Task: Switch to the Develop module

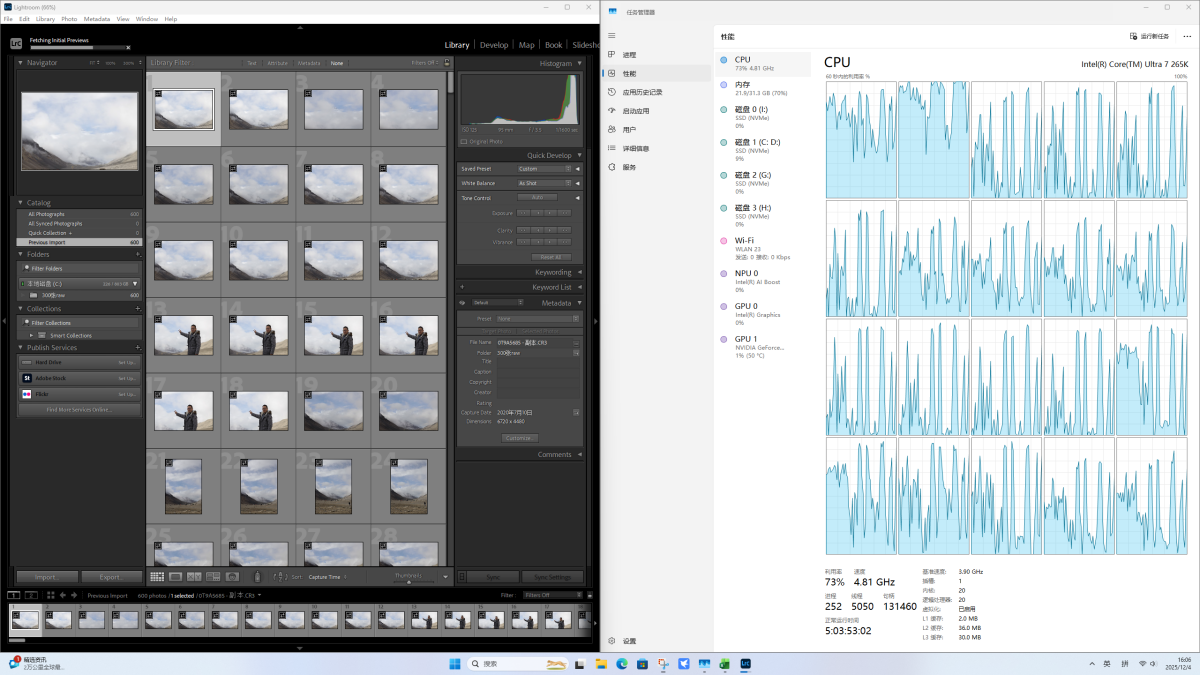Action: (x=493, y=45)
